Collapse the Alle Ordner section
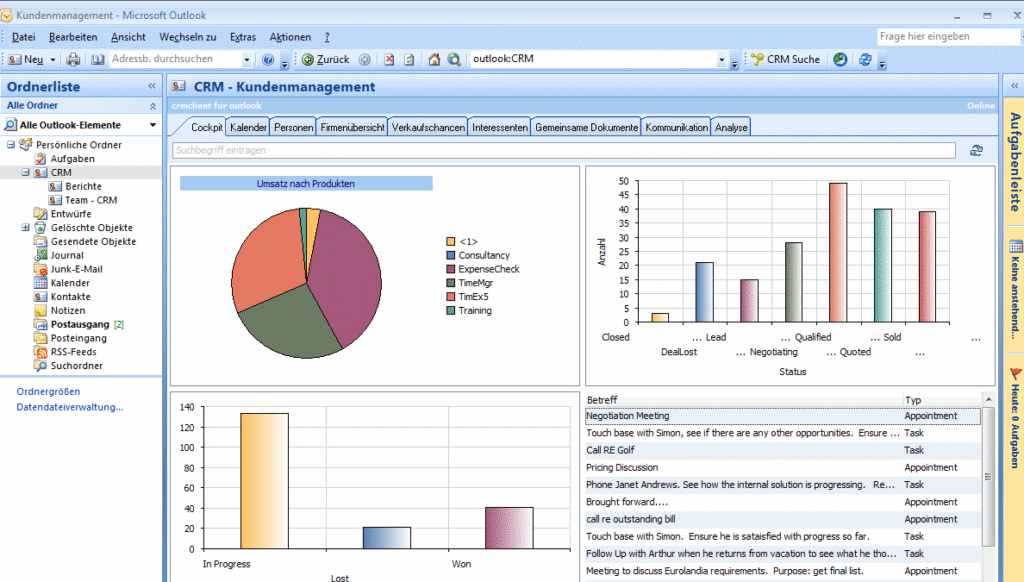Image resolution: width=1024 pixels, height=582 pixels. coord(153,106)
